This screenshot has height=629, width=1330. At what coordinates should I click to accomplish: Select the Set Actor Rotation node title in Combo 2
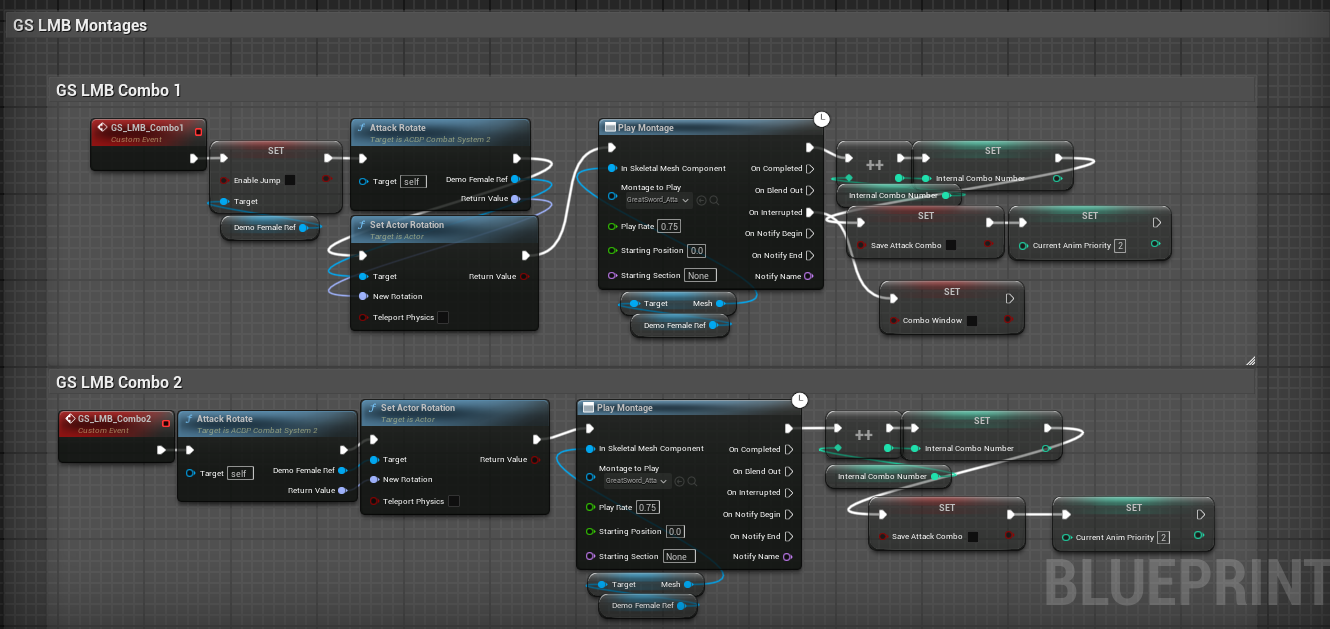click(417, 408)
